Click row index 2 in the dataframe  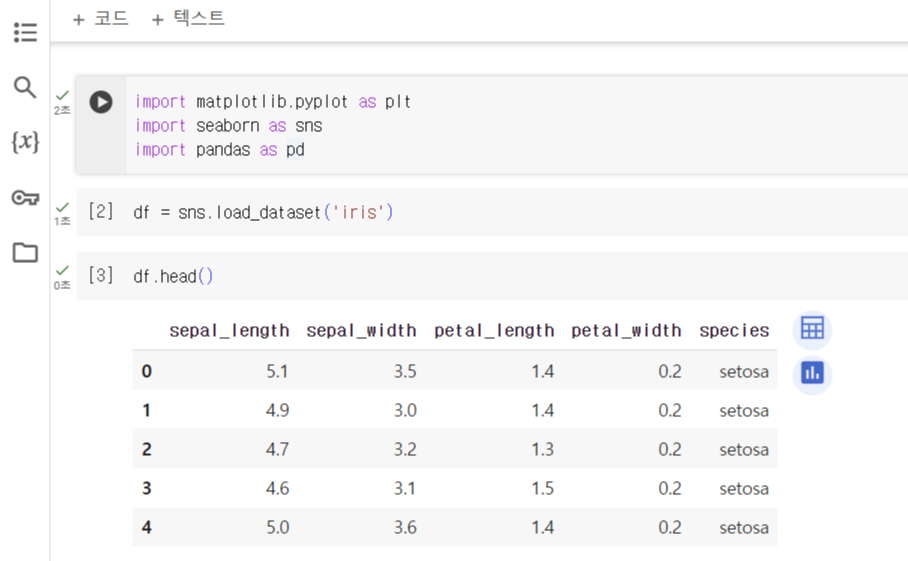pos(147,449)
